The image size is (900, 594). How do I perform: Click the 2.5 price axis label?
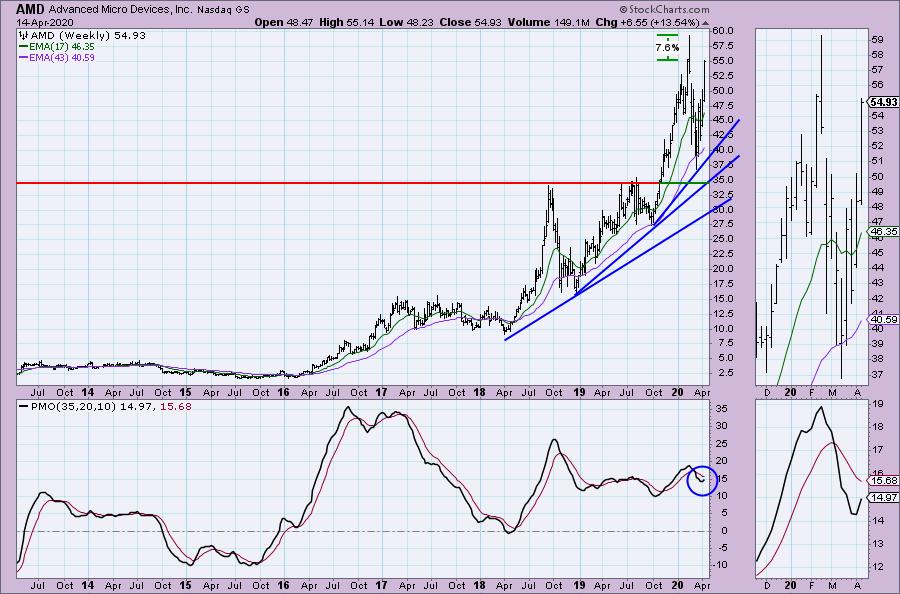click(x=726, y=372)
